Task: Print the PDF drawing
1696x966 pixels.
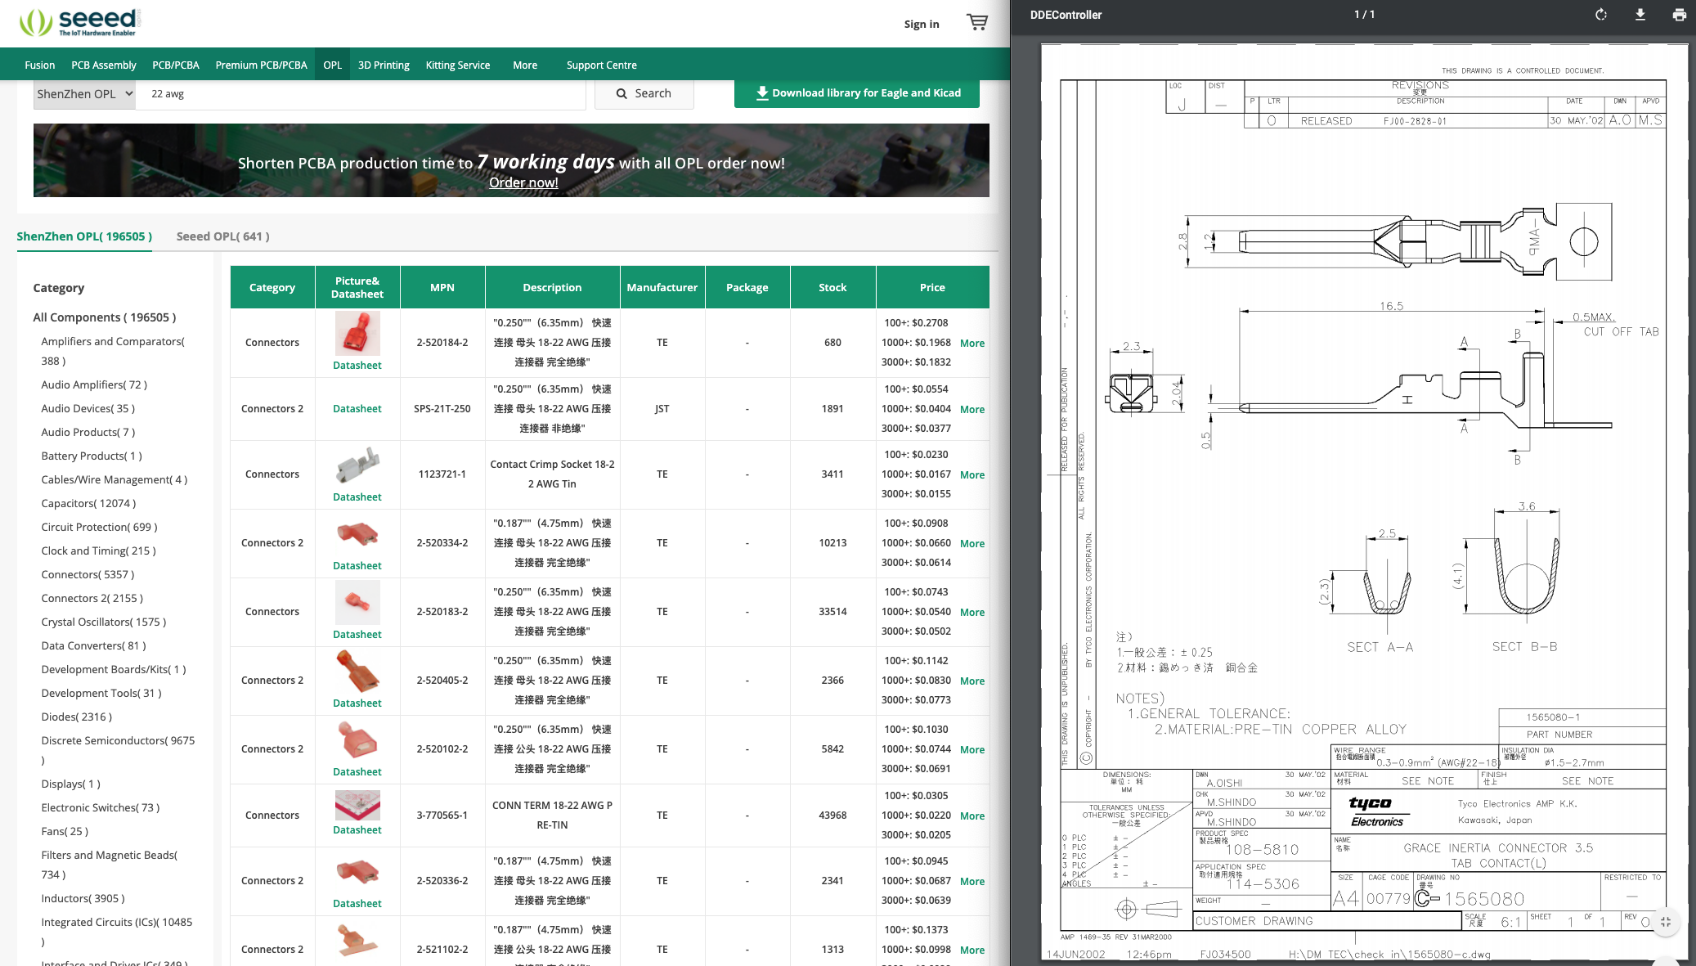Action: tap(1679, 15)
